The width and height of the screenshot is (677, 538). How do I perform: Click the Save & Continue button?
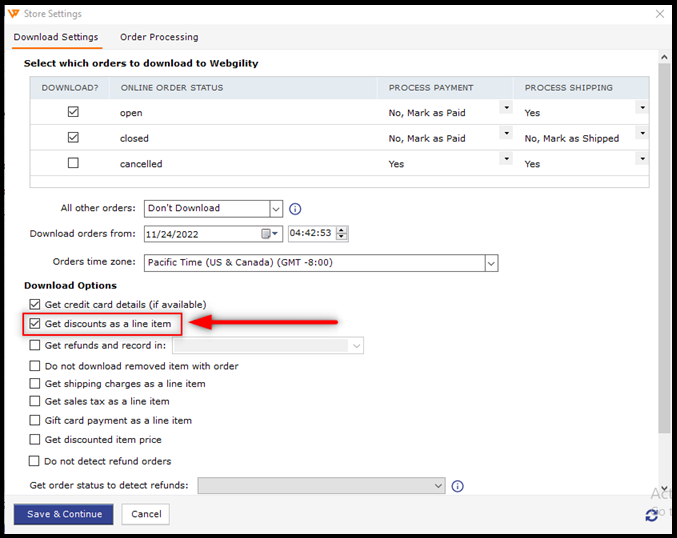pyautogui.click(x=64, y=514)
